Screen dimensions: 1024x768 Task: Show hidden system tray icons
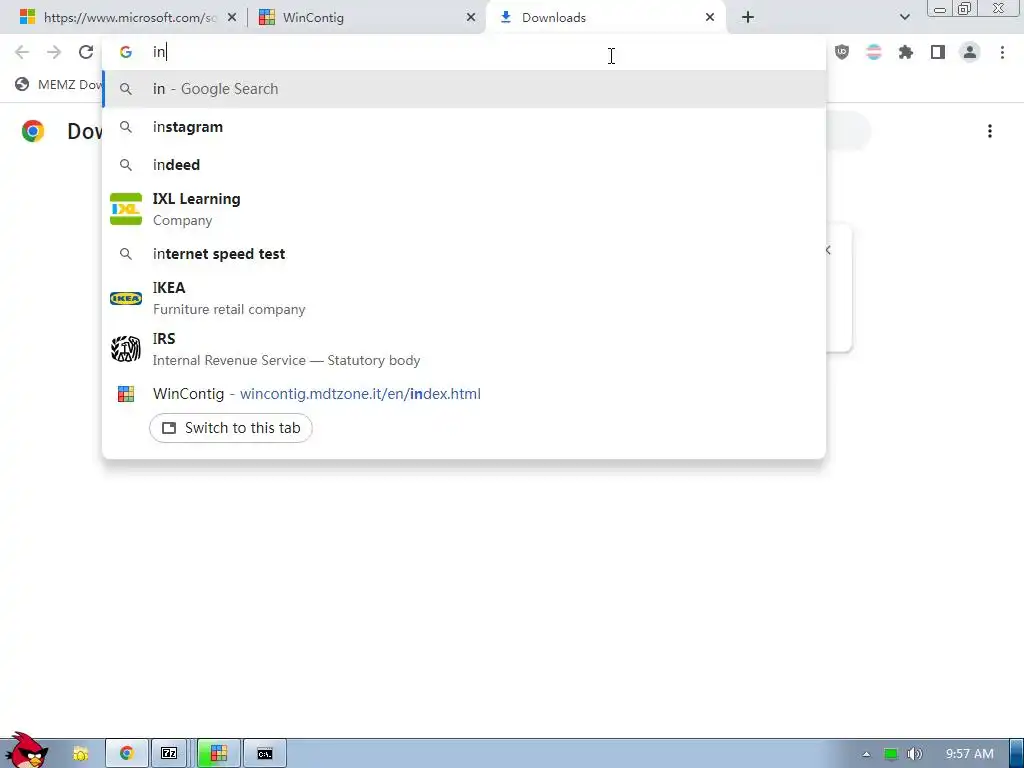tap(867, 754)
